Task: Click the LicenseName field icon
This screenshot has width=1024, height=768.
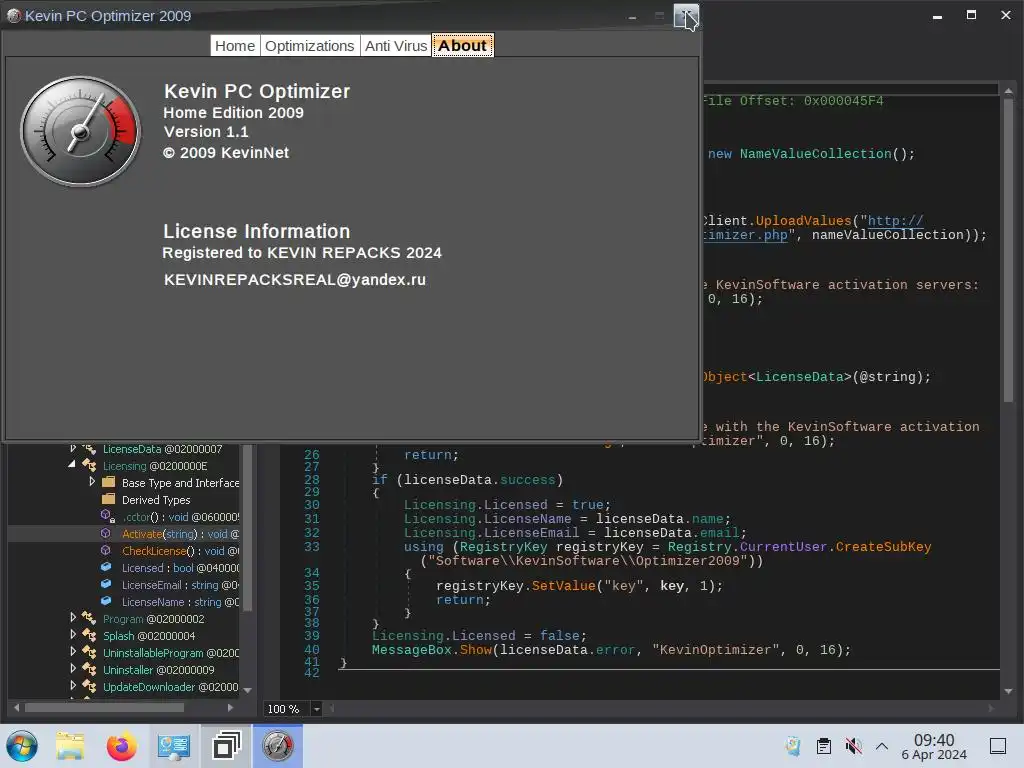Action: (x=106, y=601)
